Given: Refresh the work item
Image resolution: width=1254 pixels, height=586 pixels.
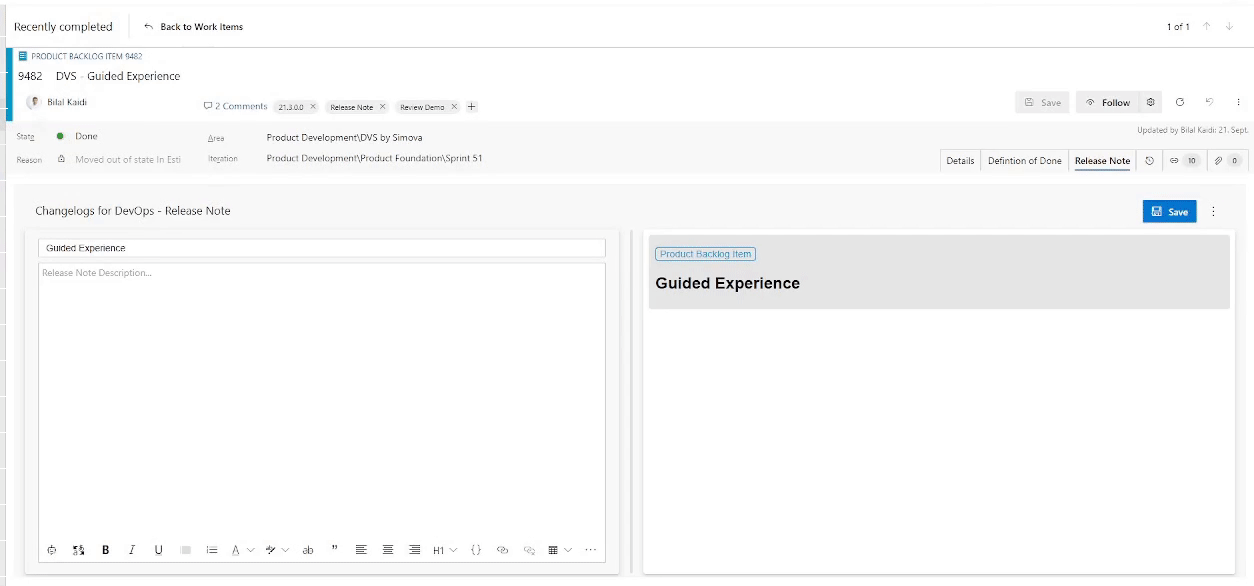Looking at the screenshot, I should coord(1180,102).
